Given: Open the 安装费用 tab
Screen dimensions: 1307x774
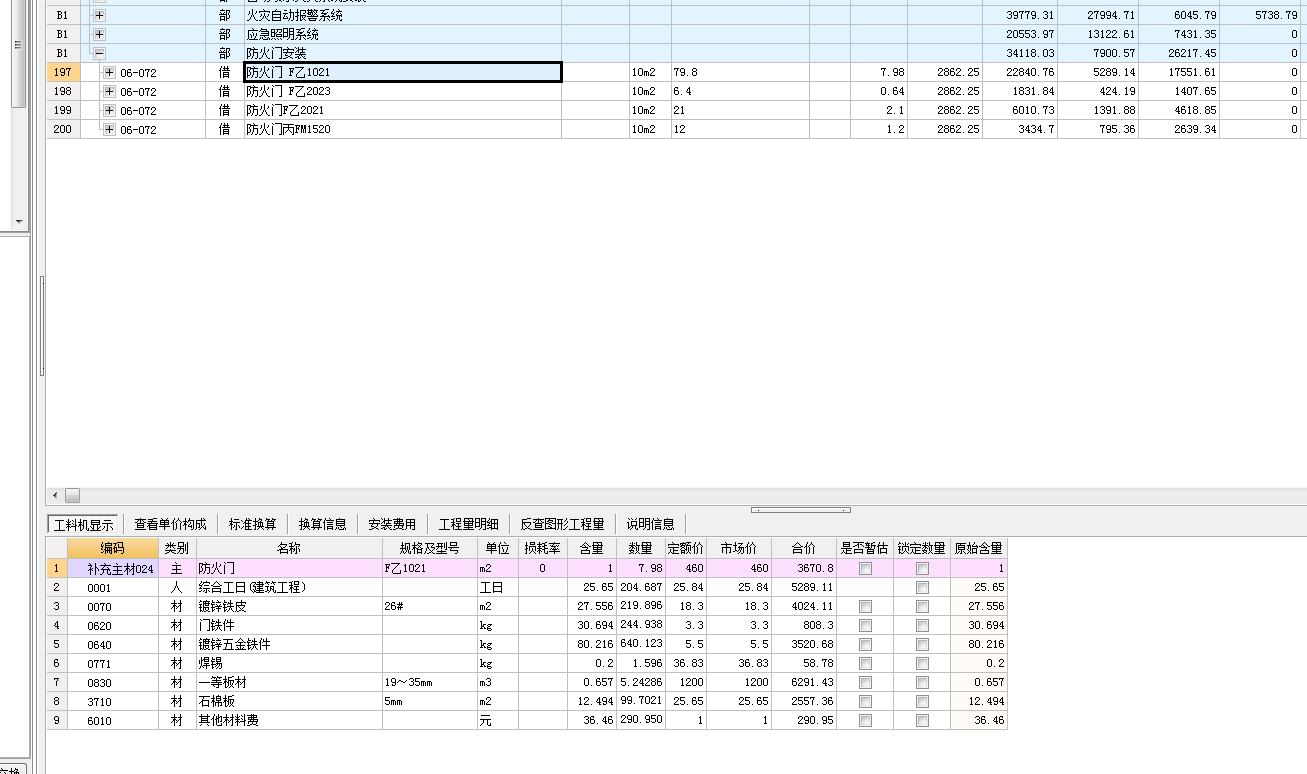Looking at the screenshot, I should pyautogui.click(x=392, y=524).
